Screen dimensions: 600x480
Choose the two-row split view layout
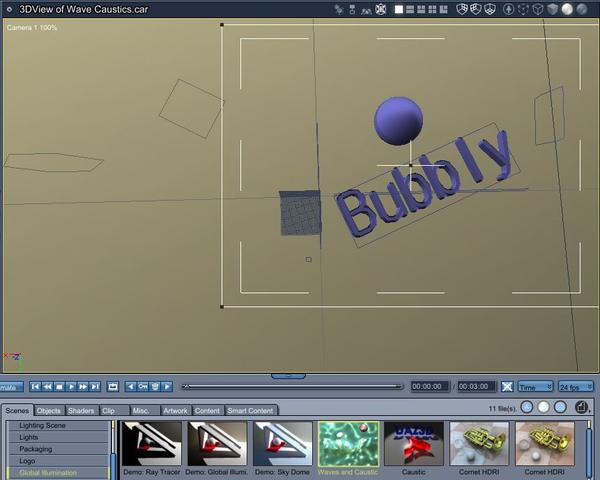[410, 10]
